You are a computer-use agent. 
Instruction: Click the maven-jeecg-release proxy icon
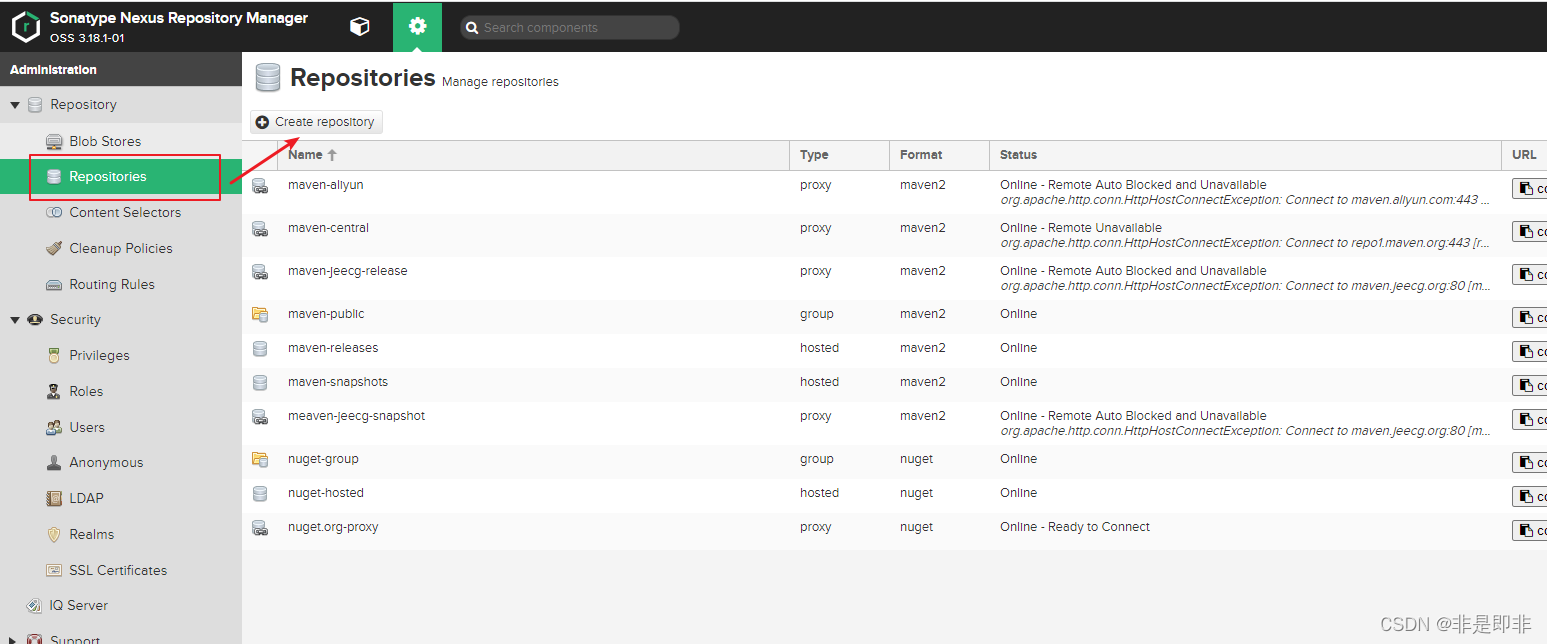click(x=260, y=272)
